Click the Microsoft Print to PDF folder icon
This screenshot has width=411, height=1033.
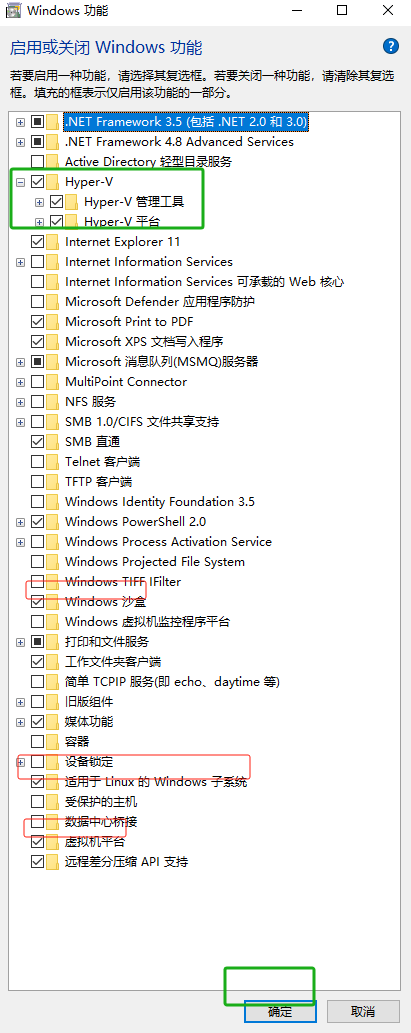(53, 321)
